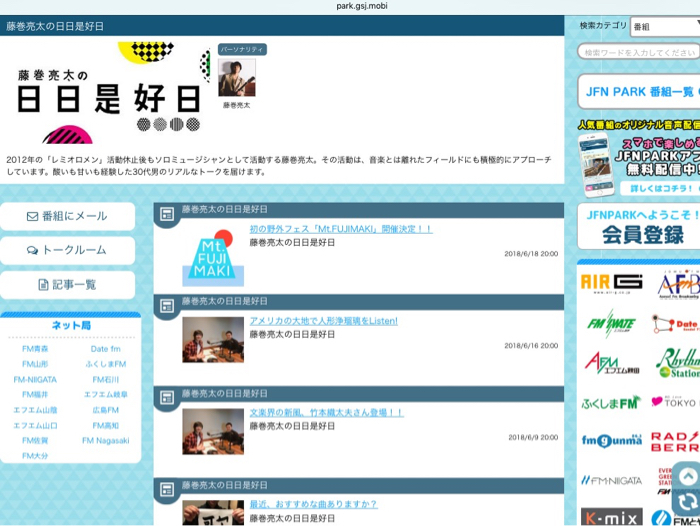The image size is (700, 526).
Task: Open Date fm network station text link
Action: (105, 349)
